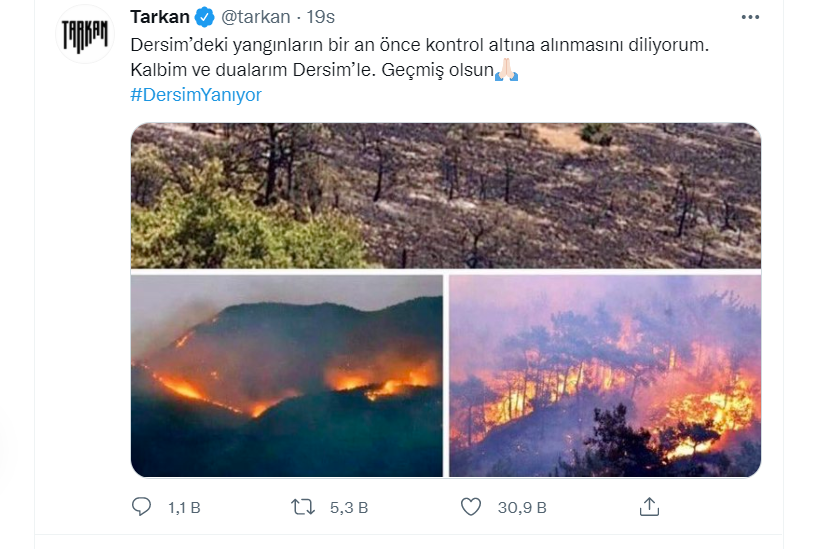The height and width of the screenshot is (549, 813).
Task: Click the reply speech bubble icon
Action: [142, 507]
